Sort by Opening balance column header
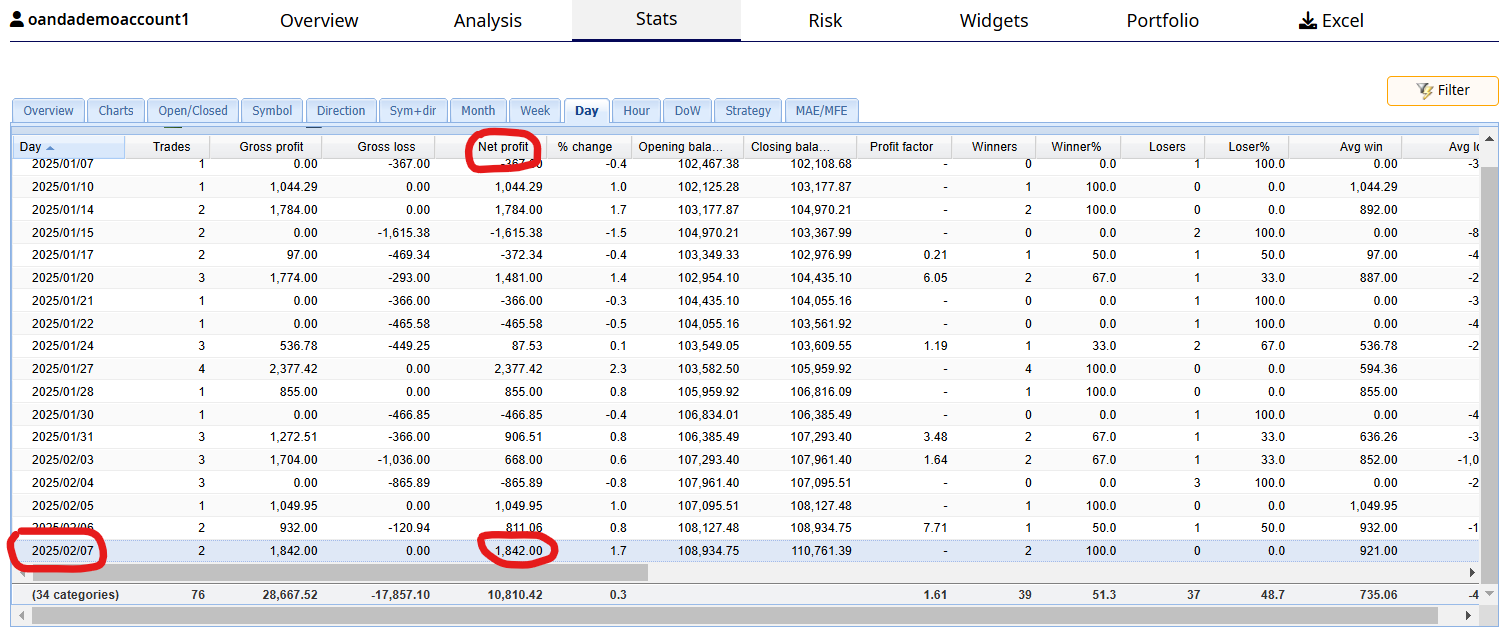Image resolution: width=1507 pixels, height=632 pixels. [688, 147]
